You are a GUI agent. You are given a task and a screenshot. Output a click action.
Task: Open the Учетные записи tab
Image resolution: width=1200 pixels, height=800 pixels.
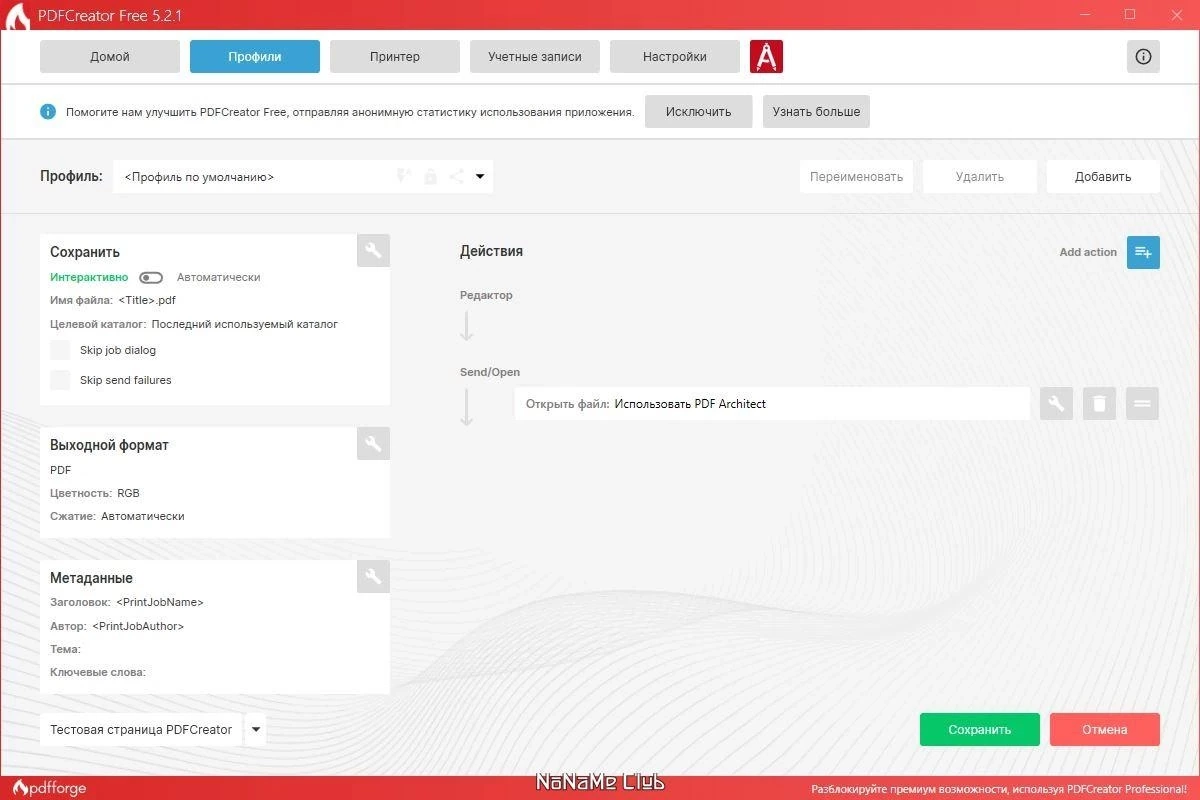(535, 57)
